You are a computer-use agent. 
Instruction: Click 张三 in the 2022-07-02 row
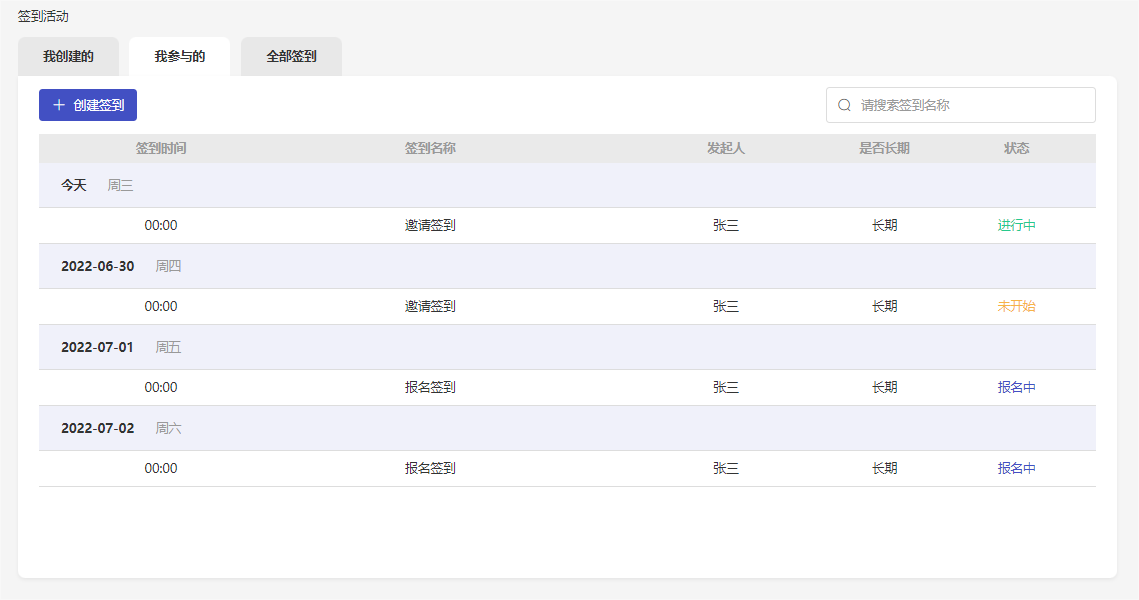point(726,469)
